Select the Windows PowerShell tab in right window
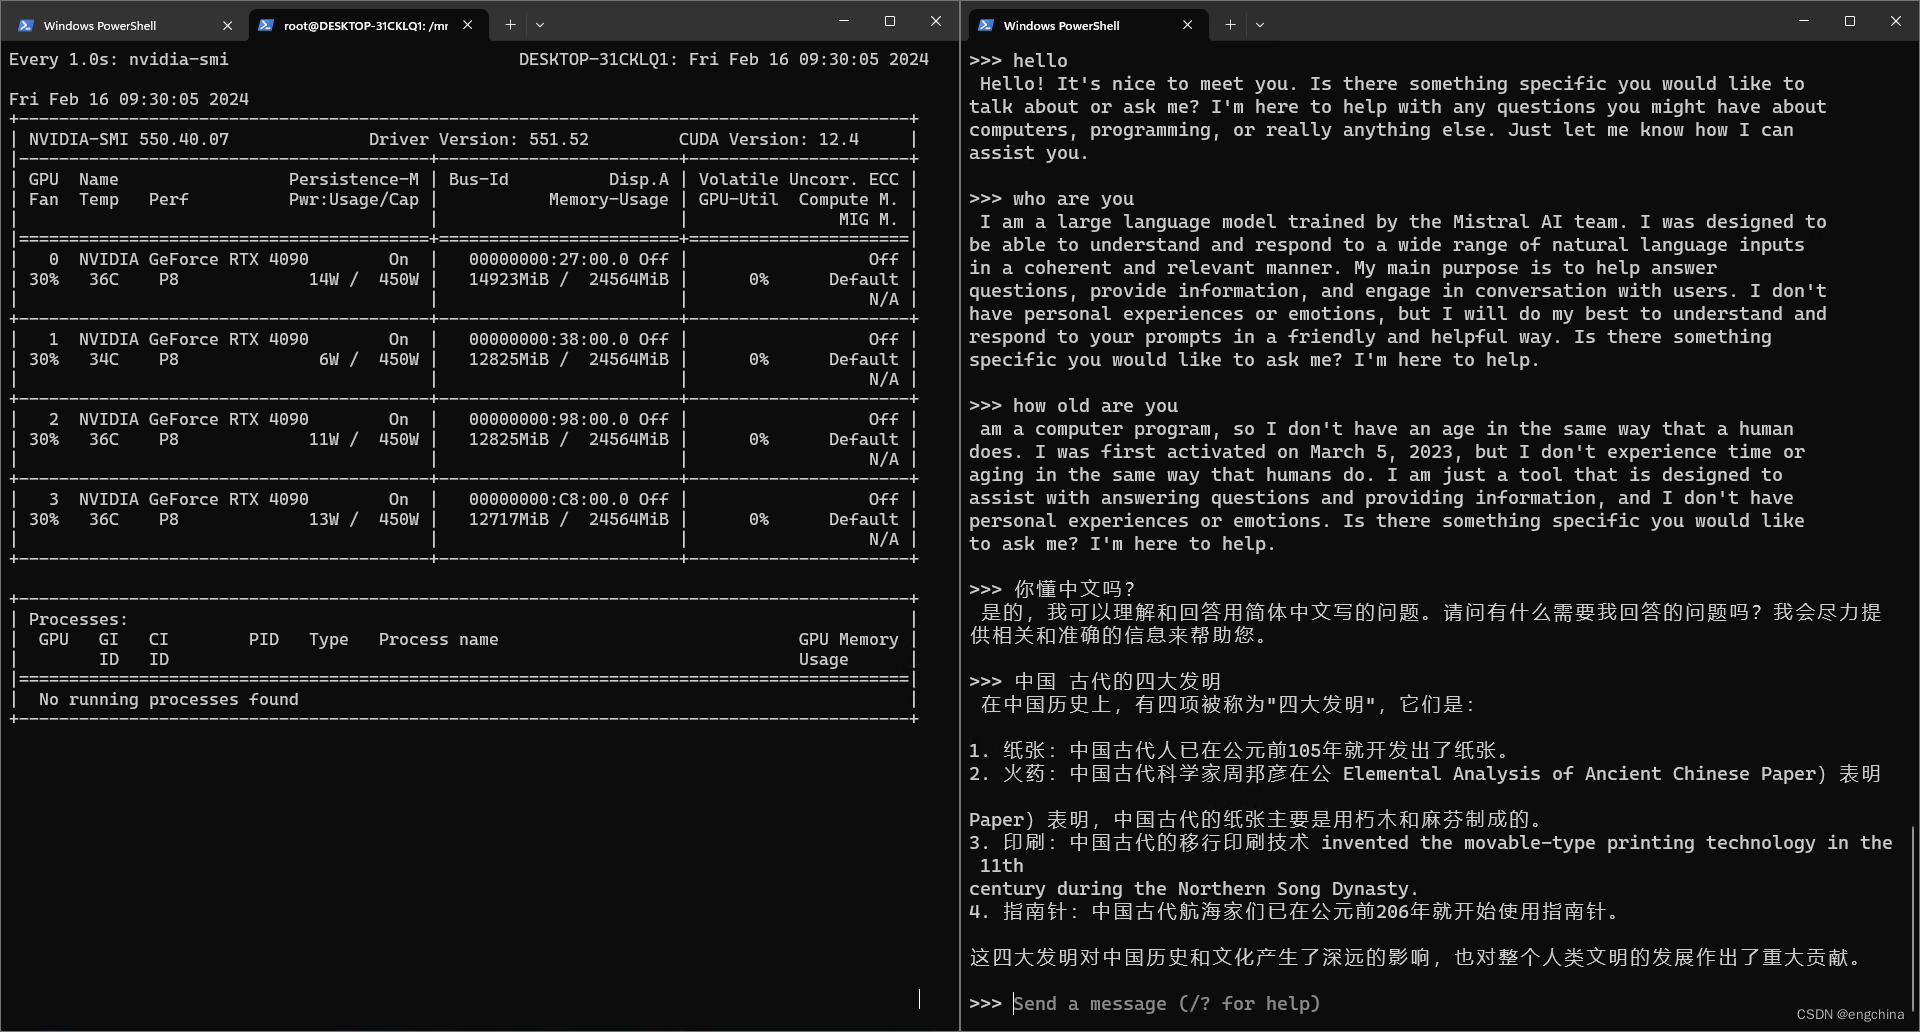Viewport: 1920px width, 1032px height. [x=1087, y=25]
